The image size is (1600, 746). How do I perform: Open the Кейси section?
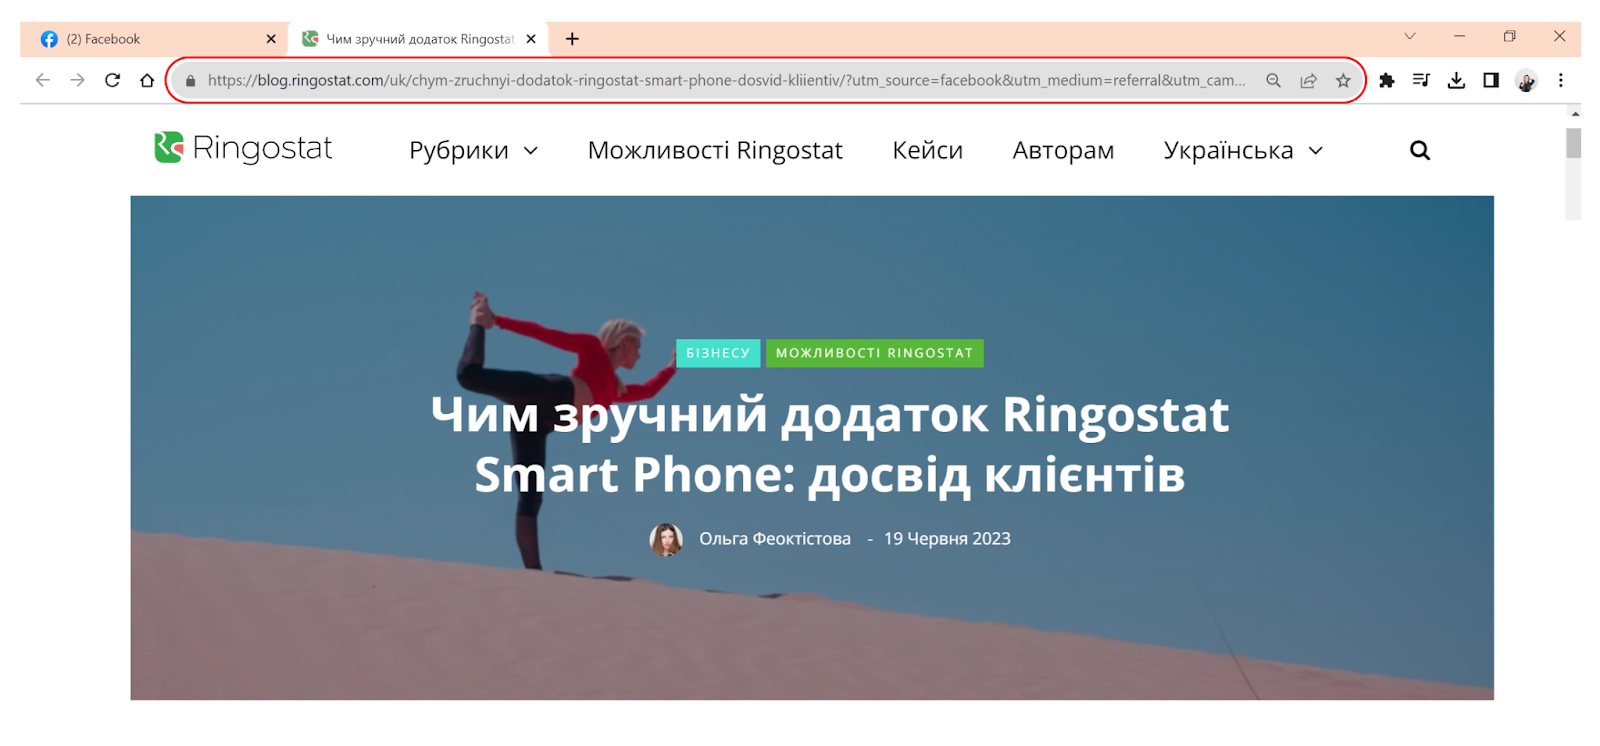click(927, 150)
